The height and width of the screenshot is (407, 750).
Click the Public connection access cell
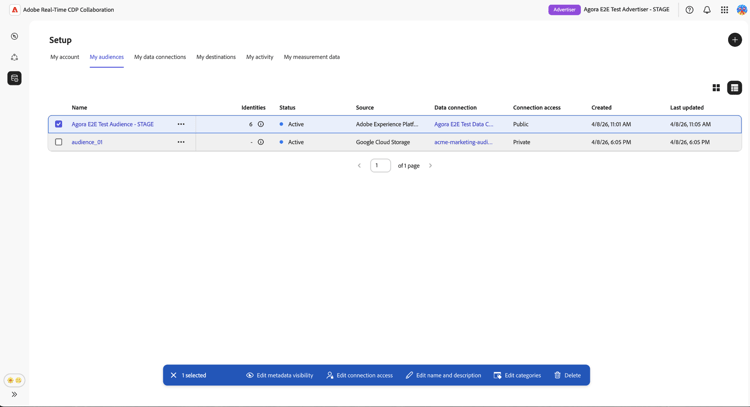(x=520, y=124)
